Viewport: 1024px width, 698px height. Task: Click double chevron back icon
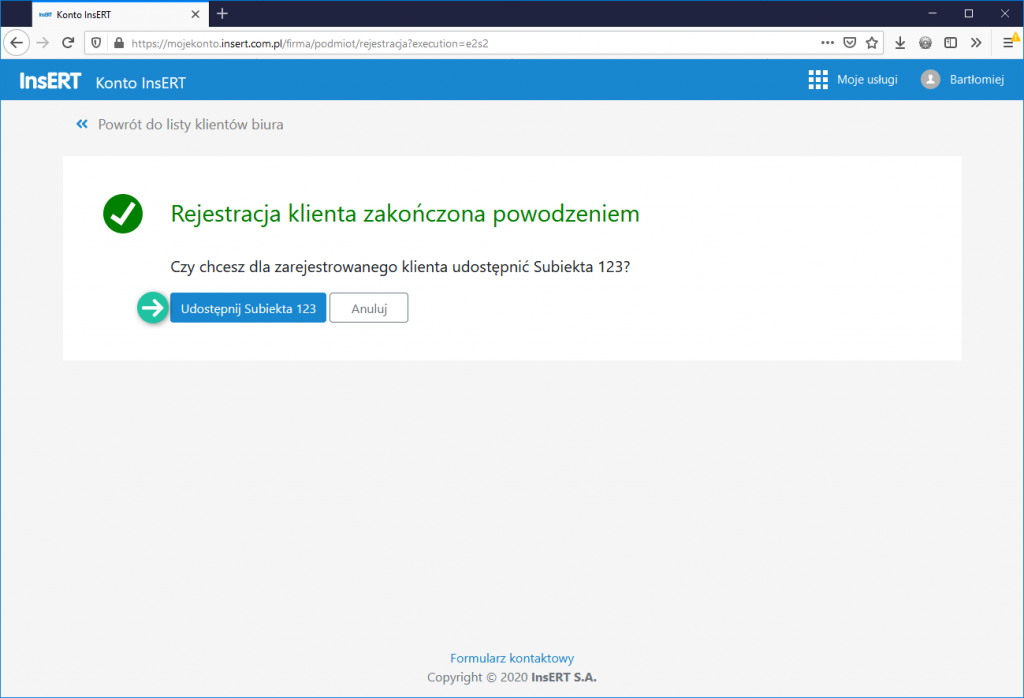coord(82,124)
